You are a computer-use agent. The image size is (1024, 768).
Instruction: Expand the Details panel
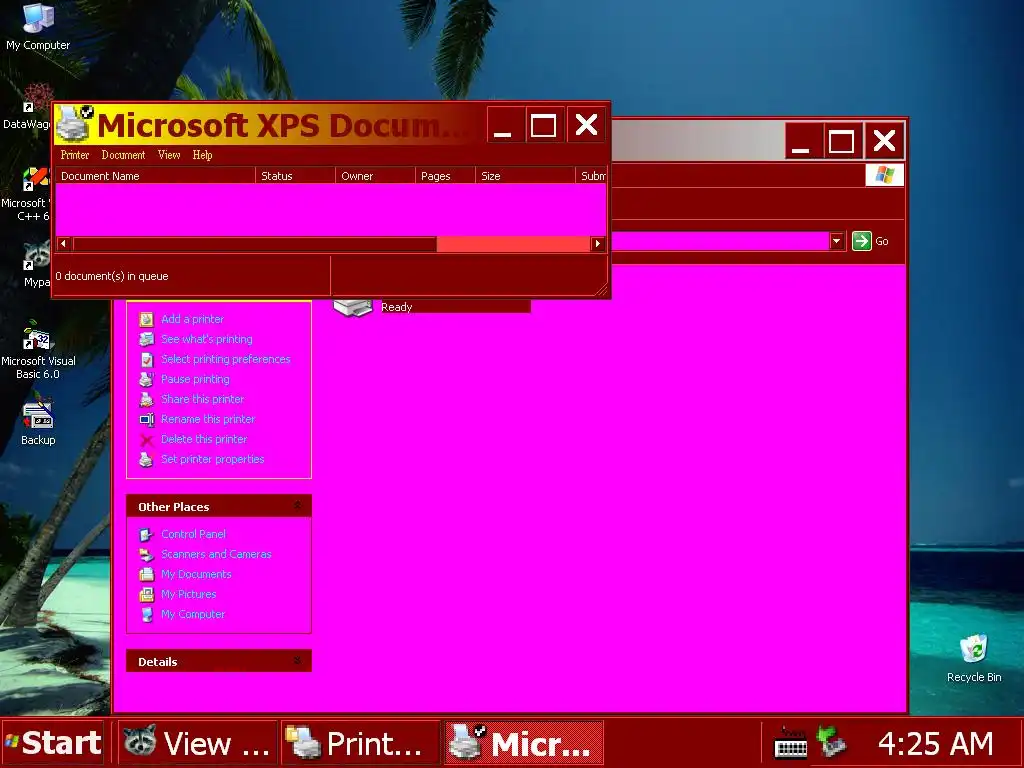(x=297, y=661)
